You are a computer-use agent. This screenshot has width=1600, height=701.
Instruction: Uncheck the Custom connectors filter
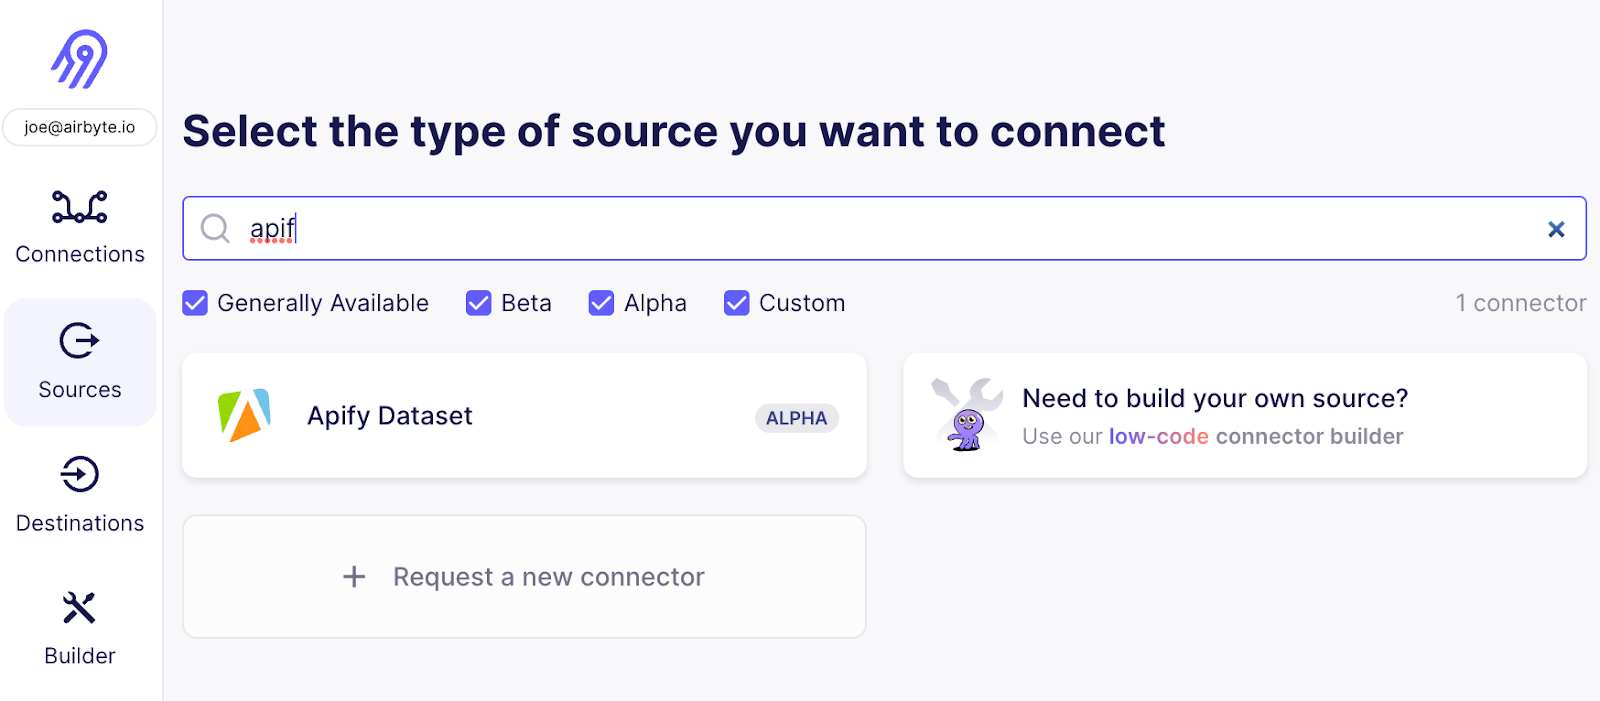pyautogui.click(x=737, y=303)
